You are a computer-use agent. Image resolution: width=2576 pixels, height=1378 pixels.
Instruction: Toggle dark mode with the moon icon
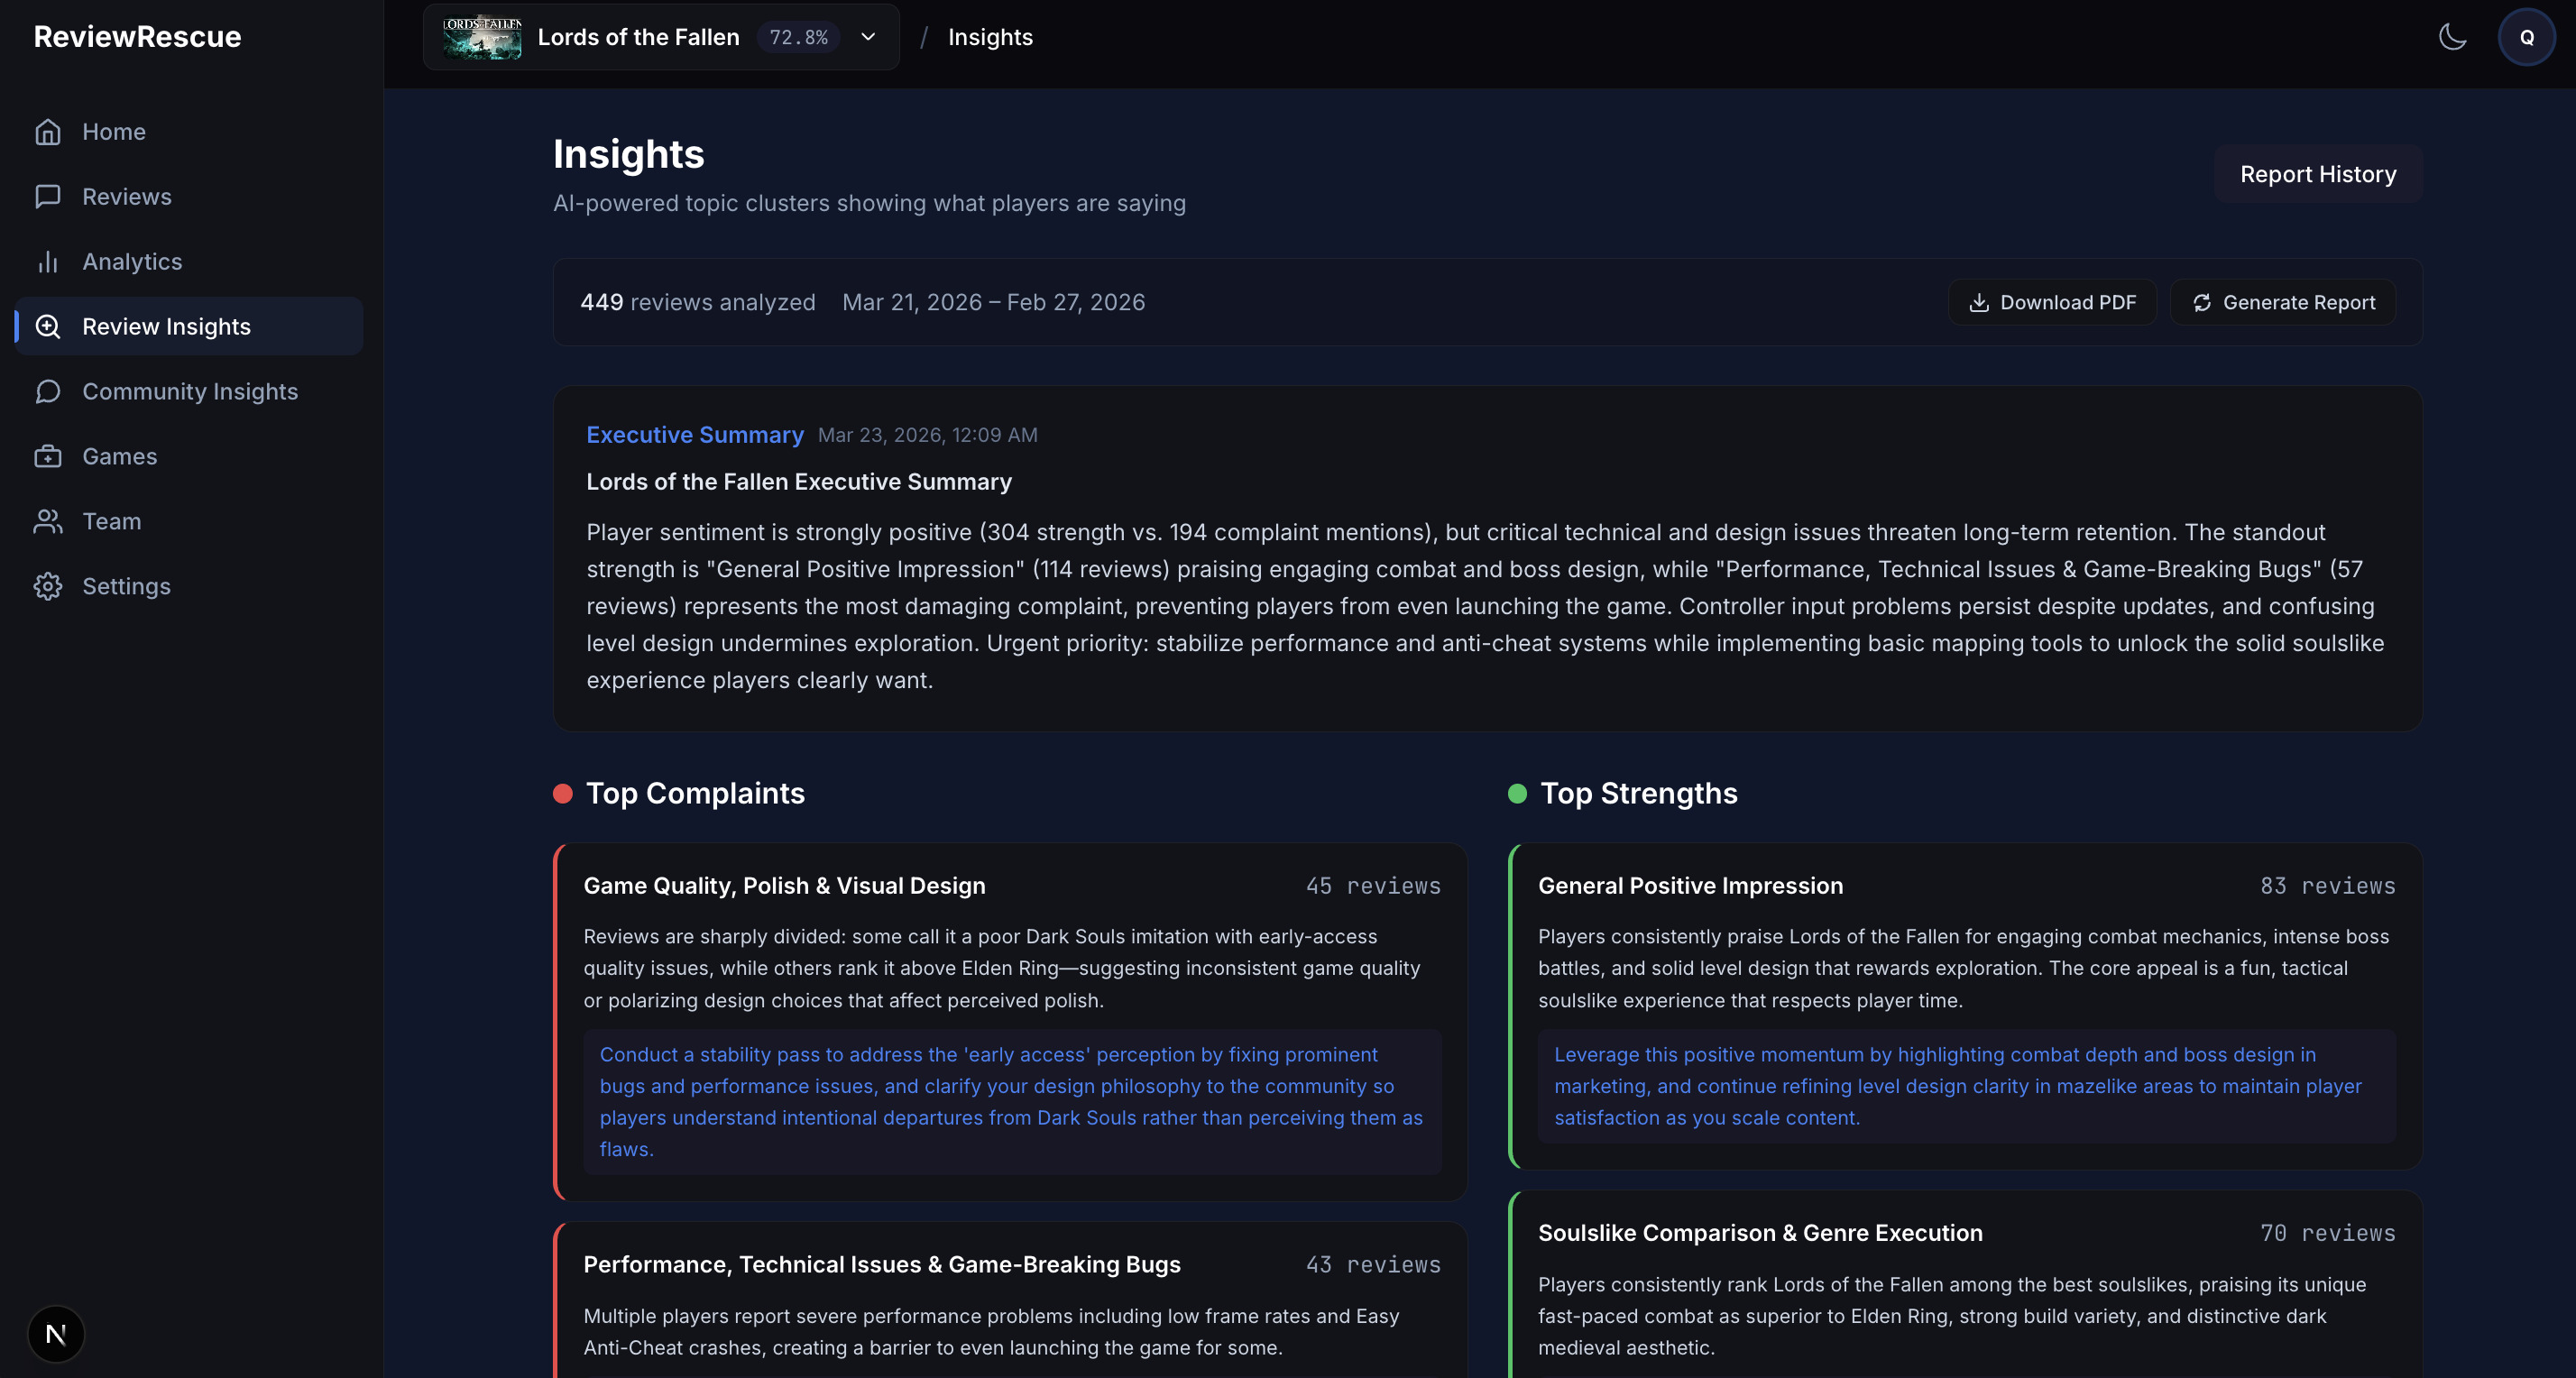pyautogui.click(x=2452, y=37)
